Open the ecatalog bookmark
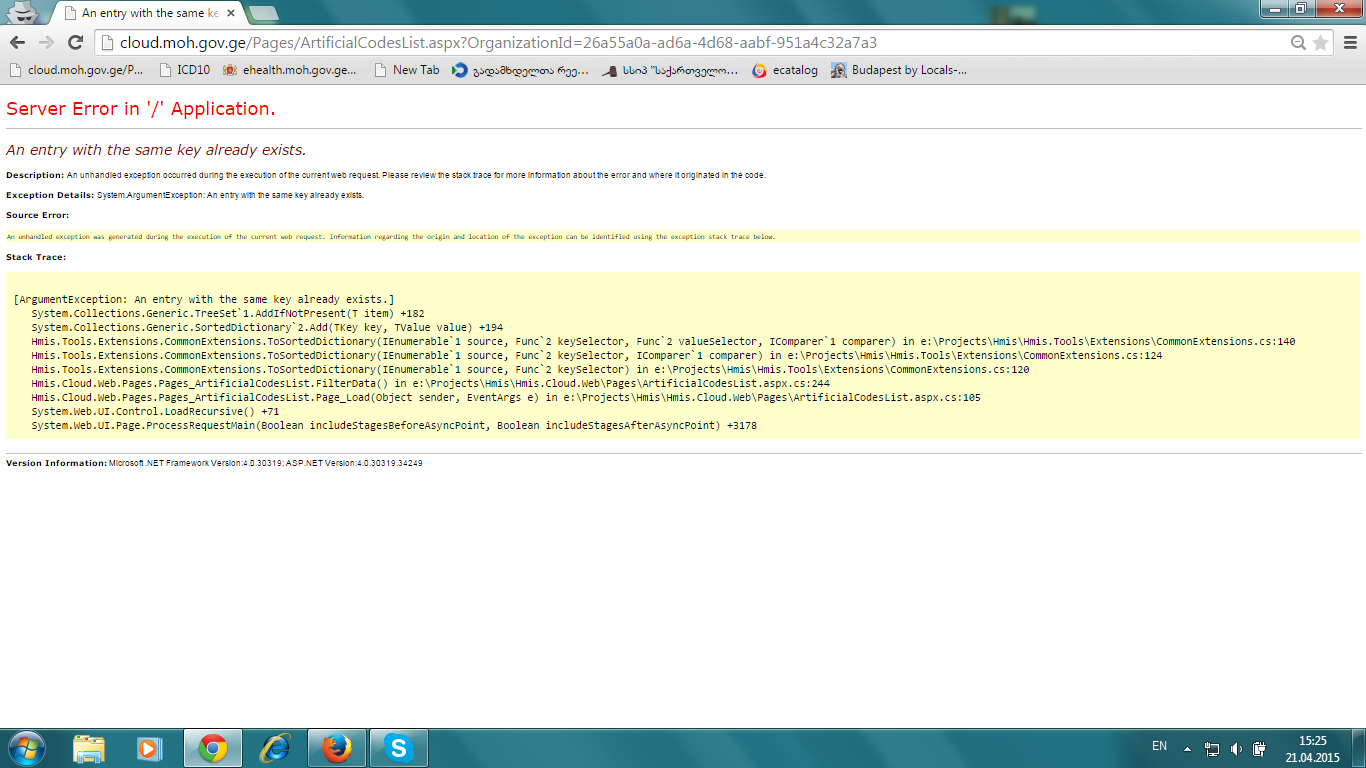The width and height of the screenshot is (1366, 768). coord(785,70)
